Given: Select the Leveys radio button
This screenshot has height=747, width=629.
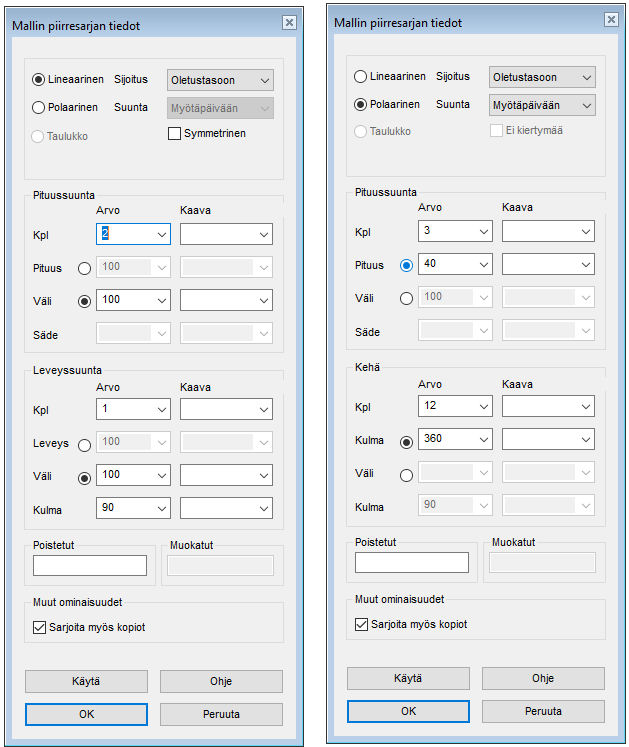Looking at the screenshot, I should (84, 444).
